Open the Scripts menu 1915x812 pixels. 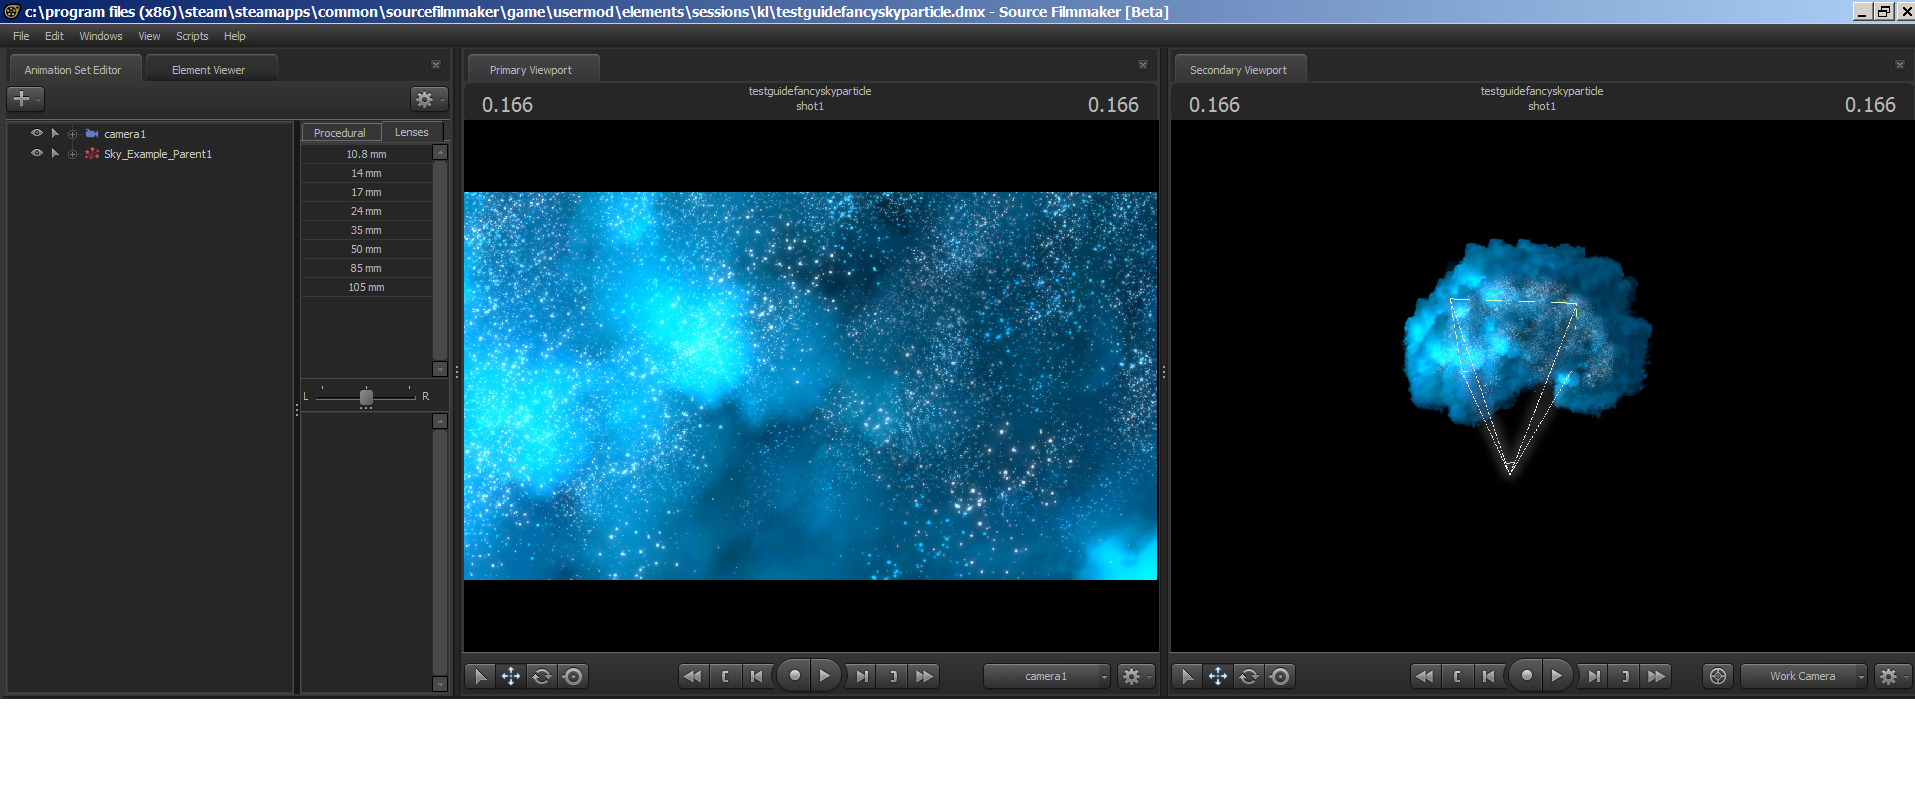coord(192,36)
